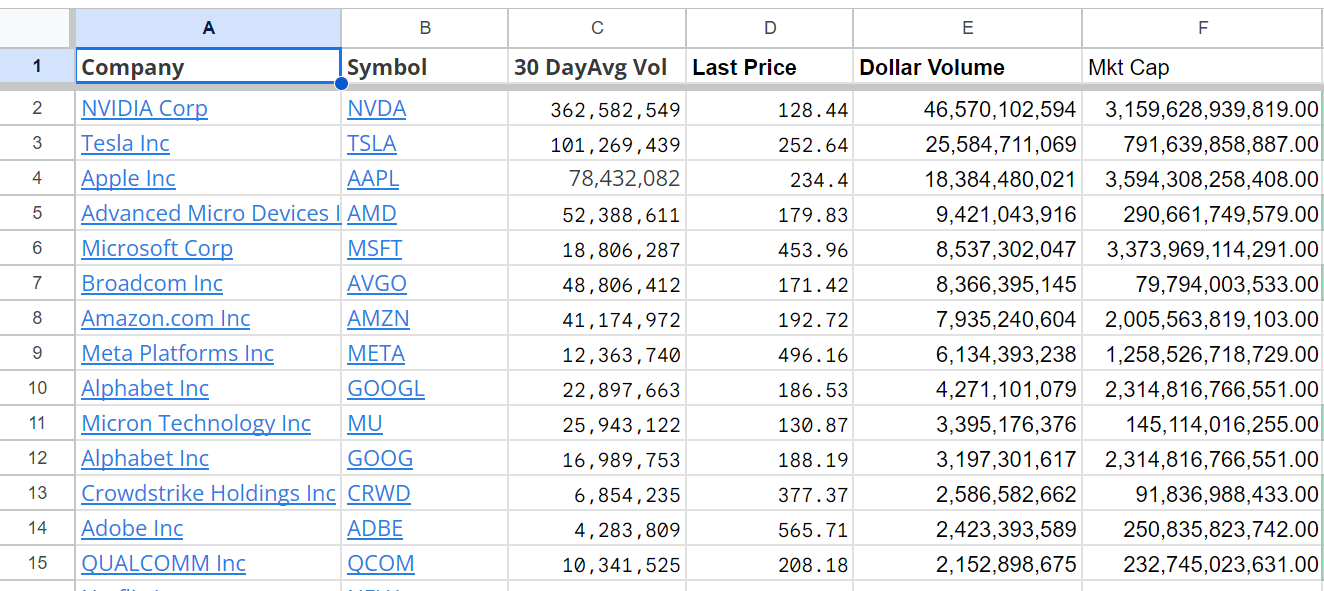Image resolution: width=1324 pixels, height=591 pixels.
Task: Select the row 8 header
Action: [37, 319]
